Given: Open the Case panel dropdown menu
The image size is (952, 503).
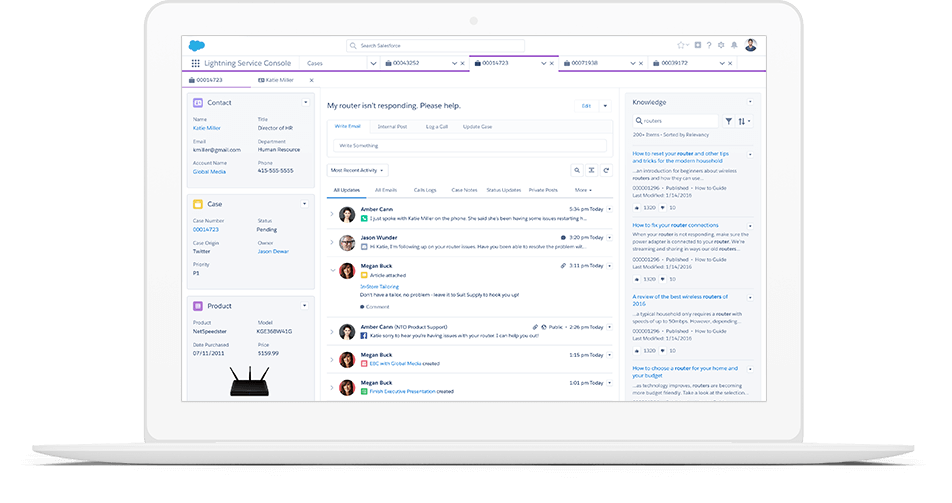Looking at the screenshot, I should (305, 204).
